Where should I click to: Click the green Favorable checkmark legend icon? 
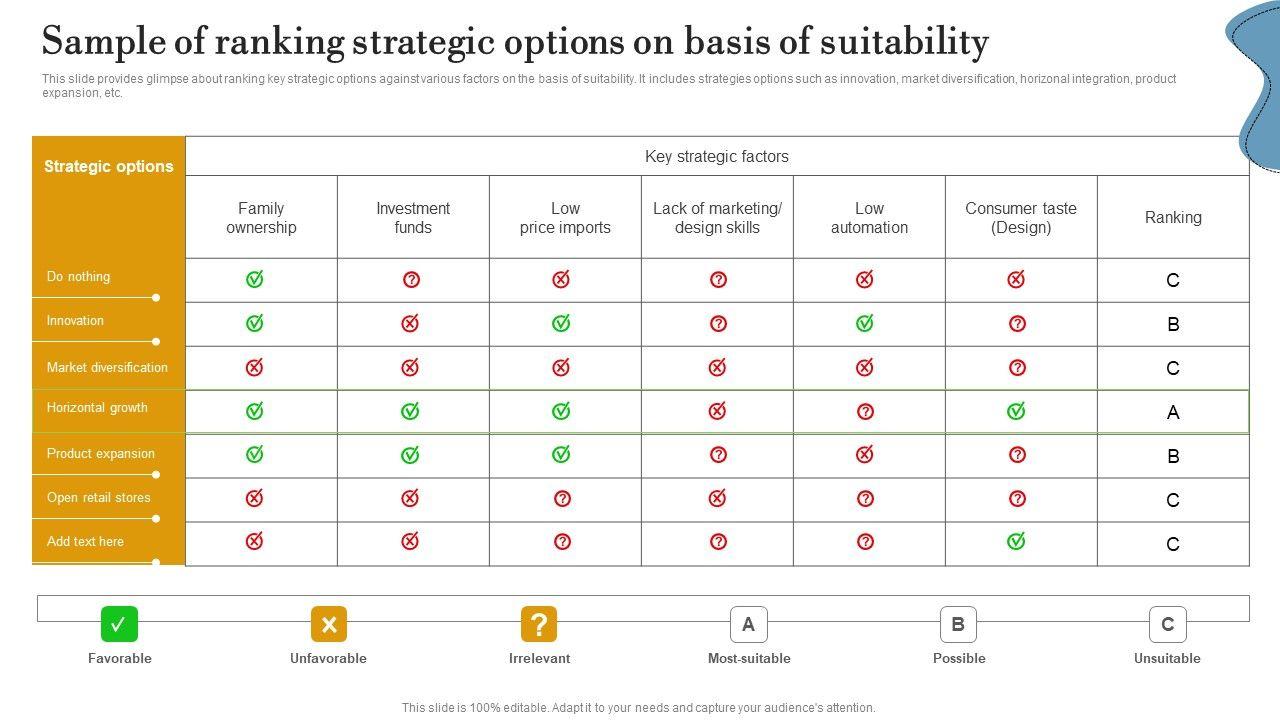tap(119, 624)
